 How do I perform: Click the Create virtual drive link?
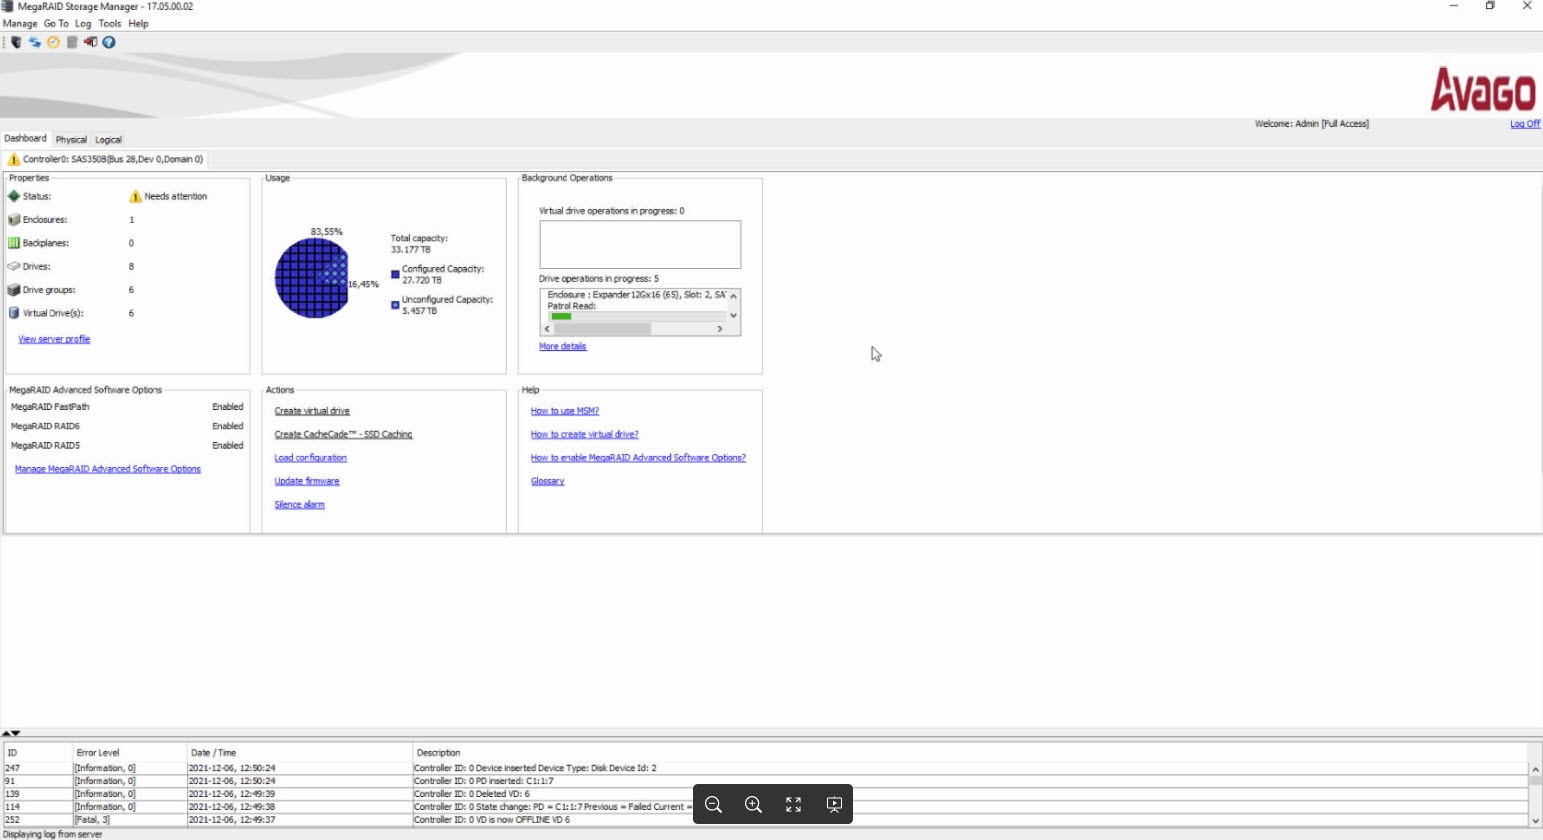pos(312,411)
